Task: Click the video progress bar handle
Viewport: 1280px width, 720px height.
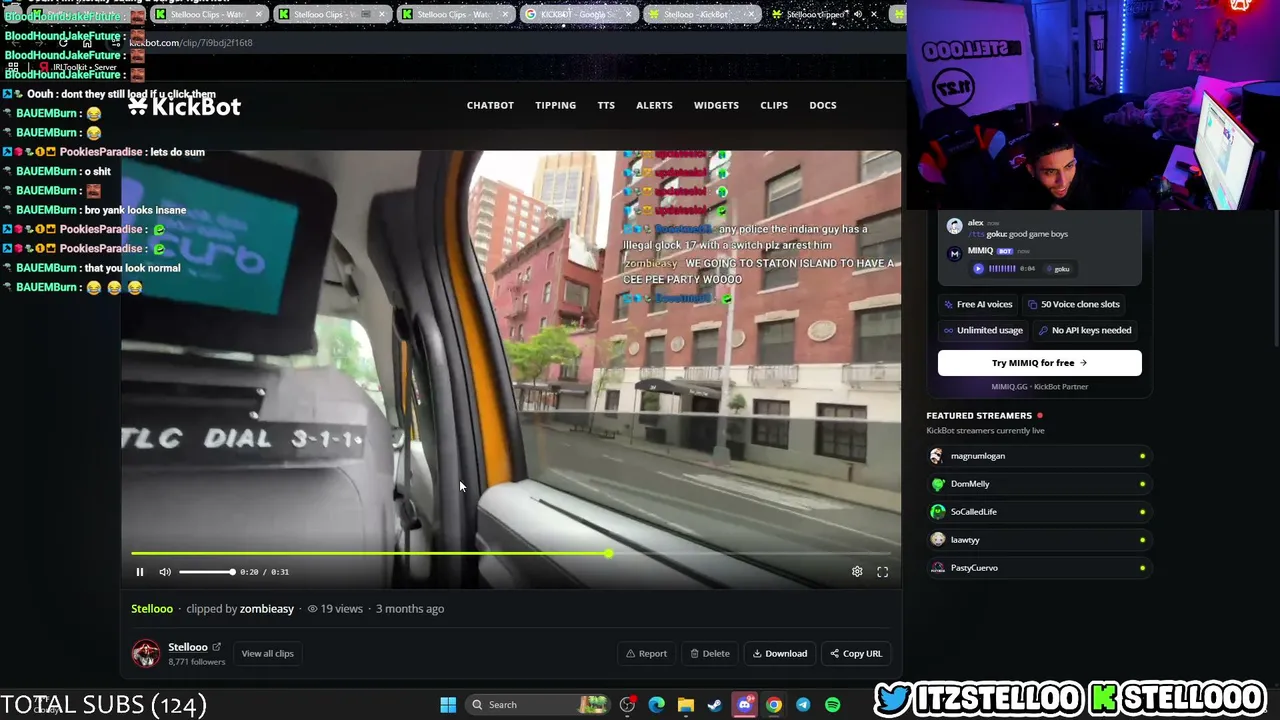Action: coord(608,553)
